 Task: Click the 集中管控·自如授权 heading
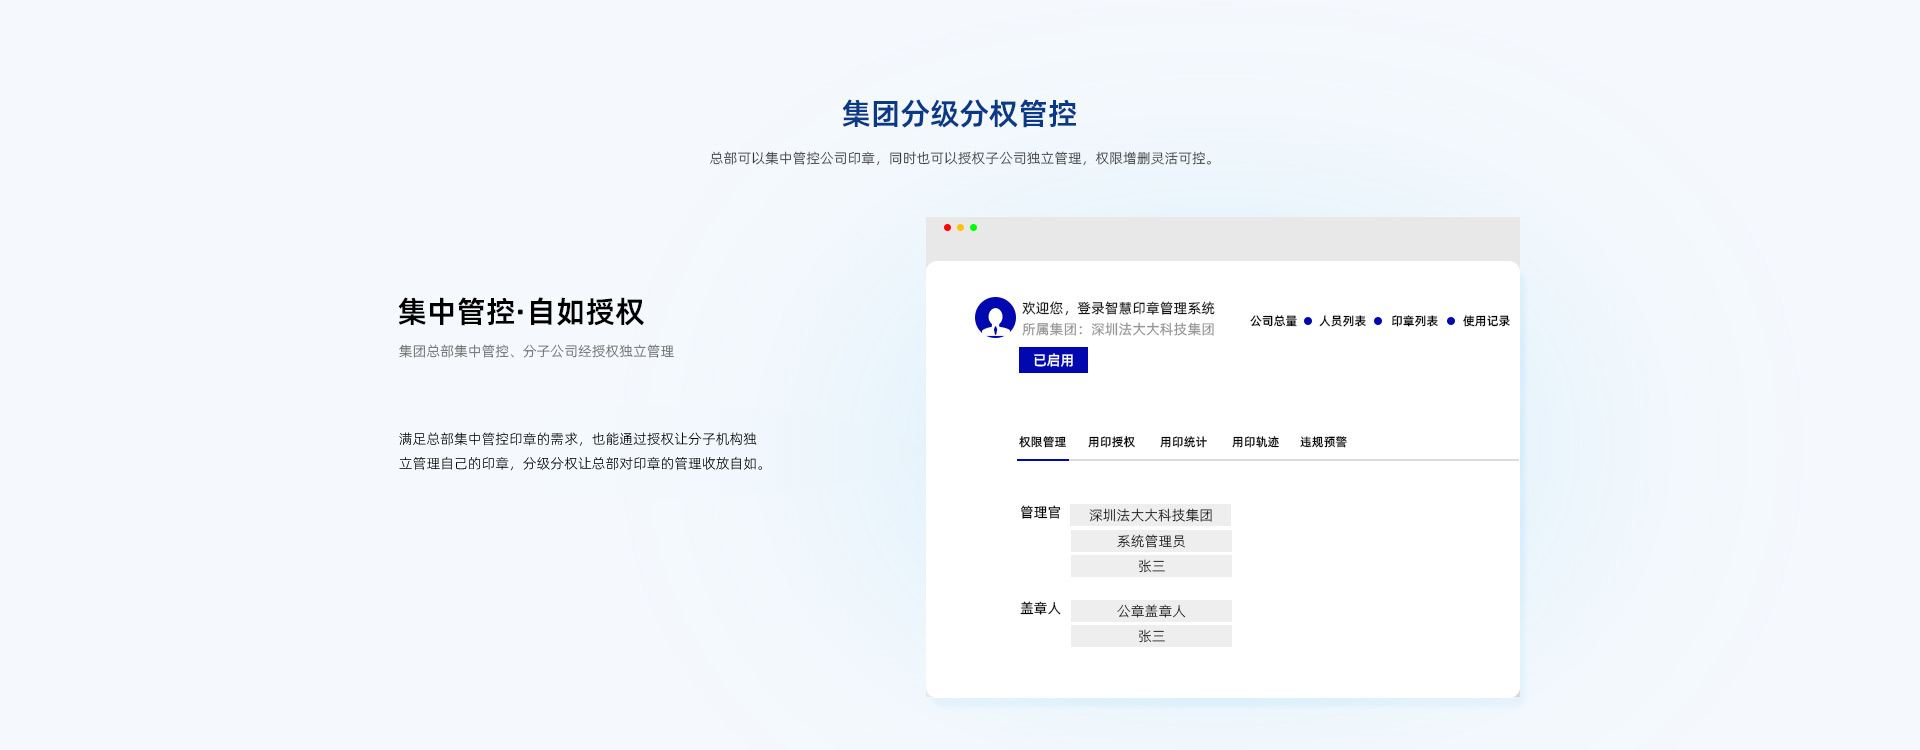click(521, 312)
